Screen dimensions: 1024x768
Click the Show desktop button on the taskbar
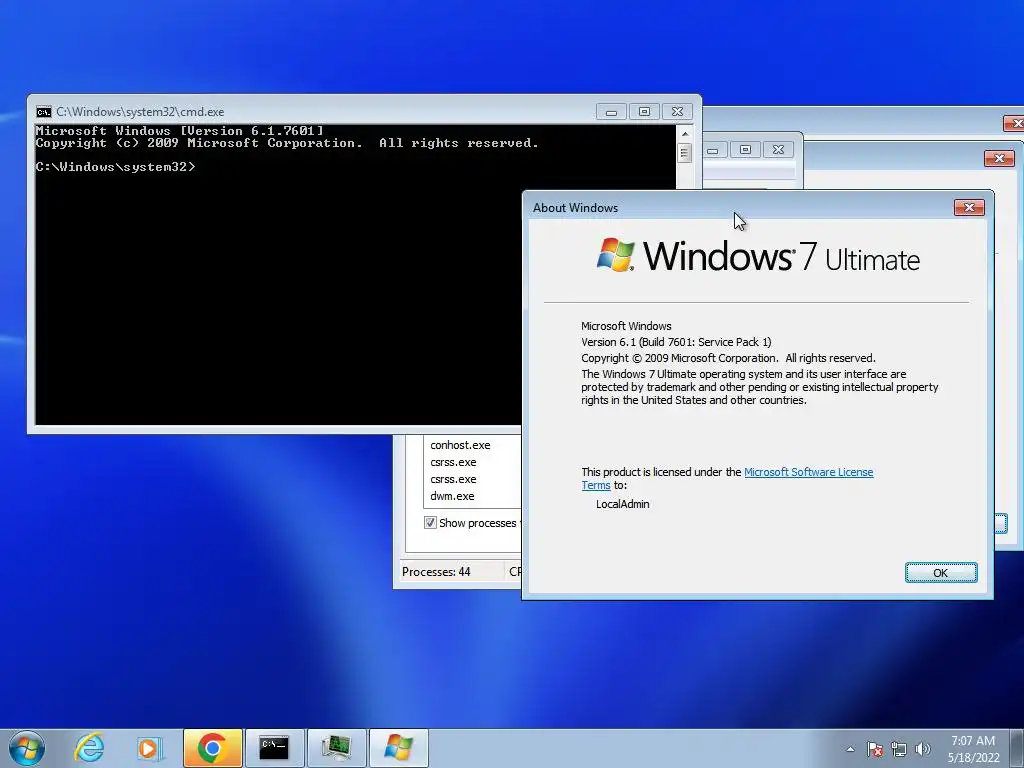click(1019, 748)
